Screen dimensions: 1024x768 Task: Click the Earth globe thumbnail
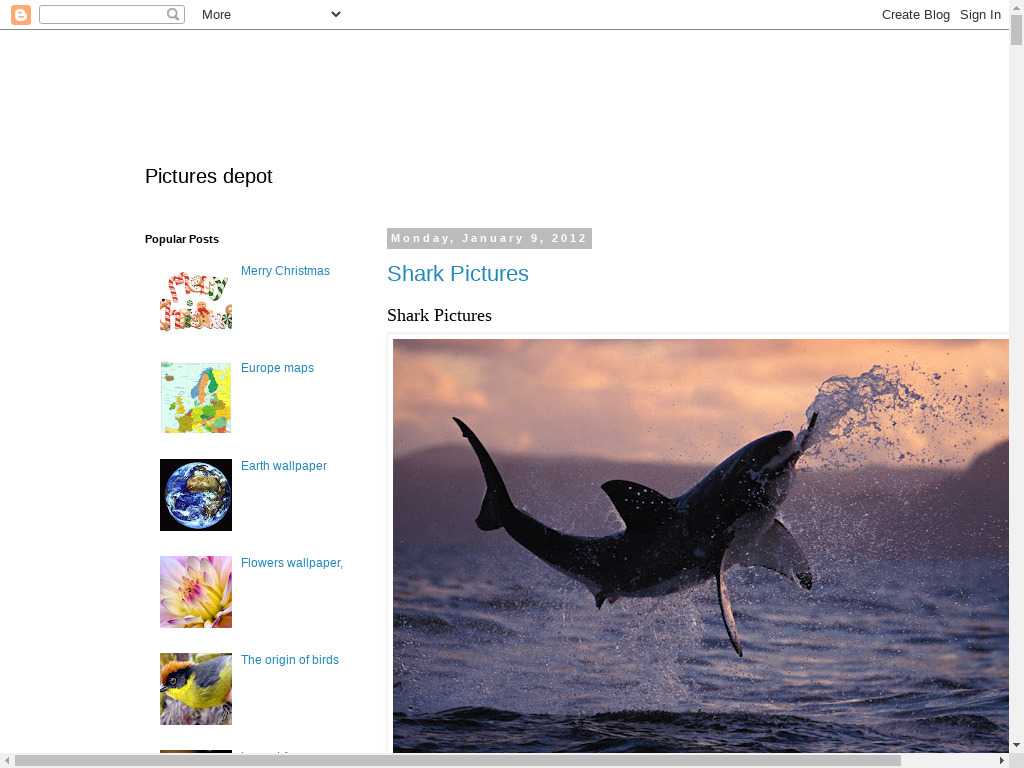(196, 495)
